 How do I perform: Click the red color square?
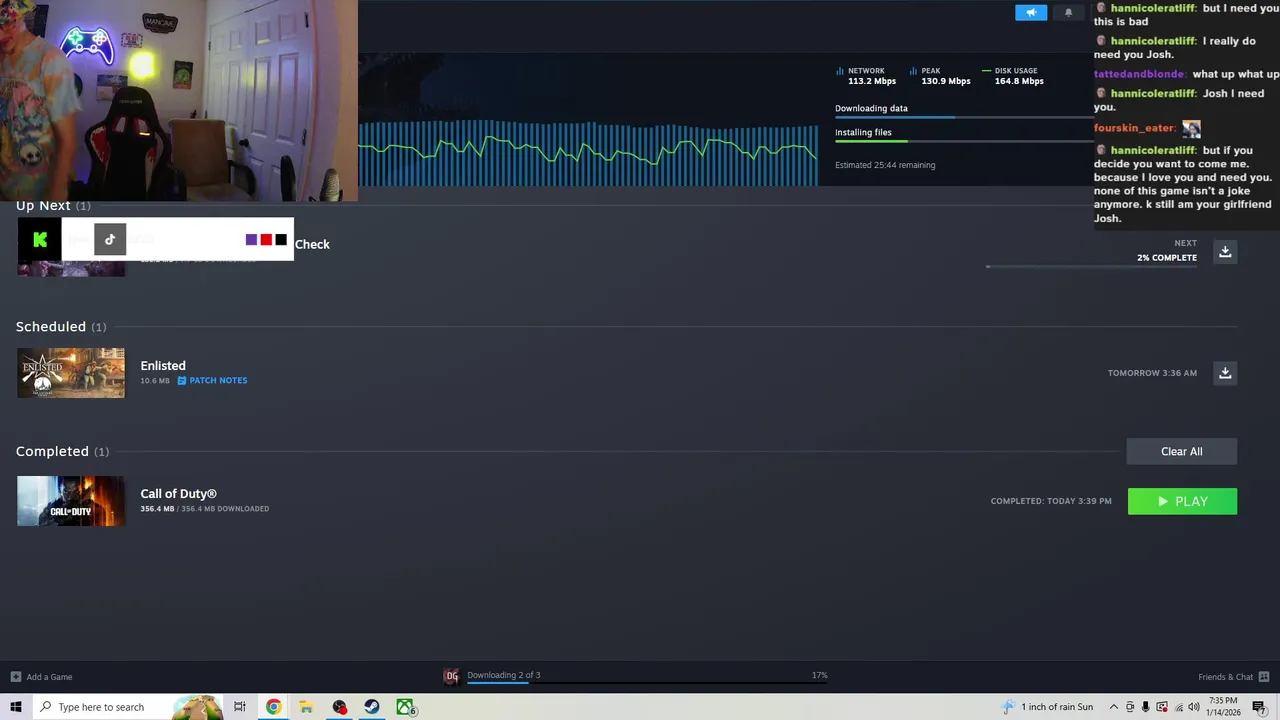pos(266,240)
